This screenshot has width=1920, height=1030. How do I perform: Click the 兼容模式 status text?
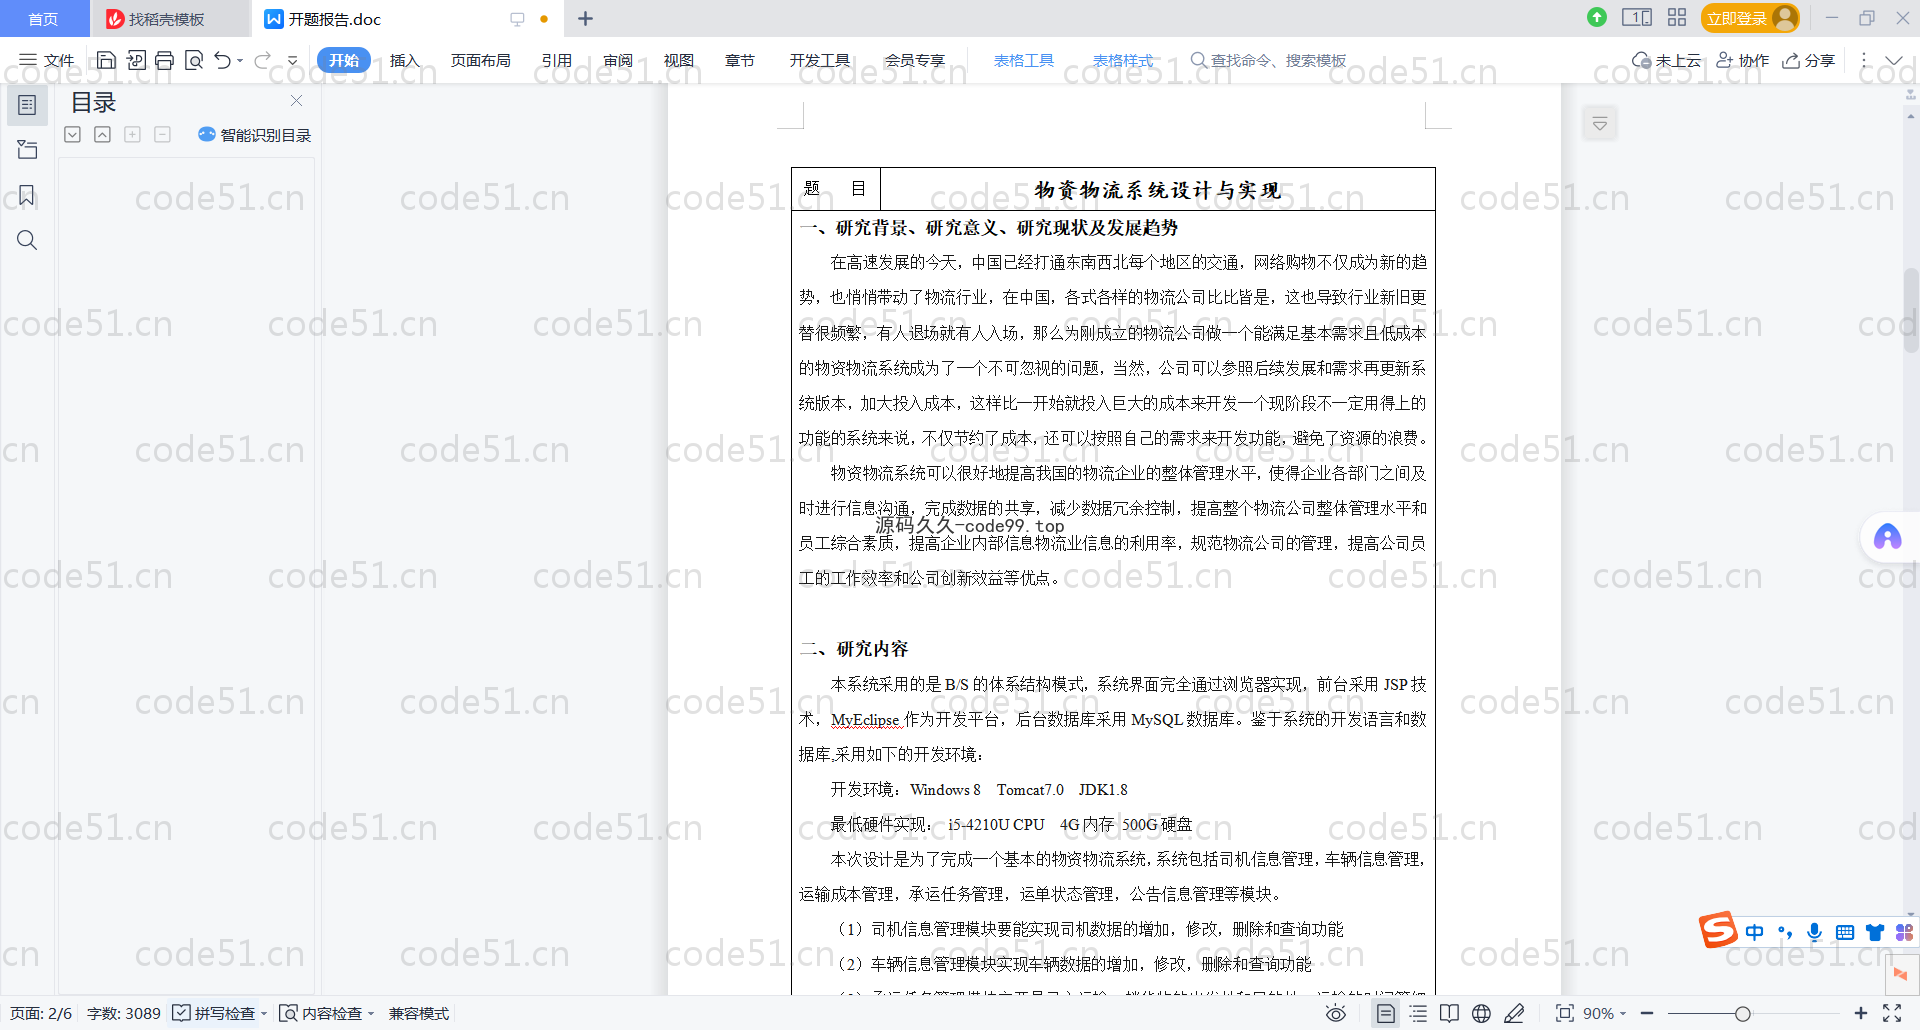click(x=419, y=1013)
